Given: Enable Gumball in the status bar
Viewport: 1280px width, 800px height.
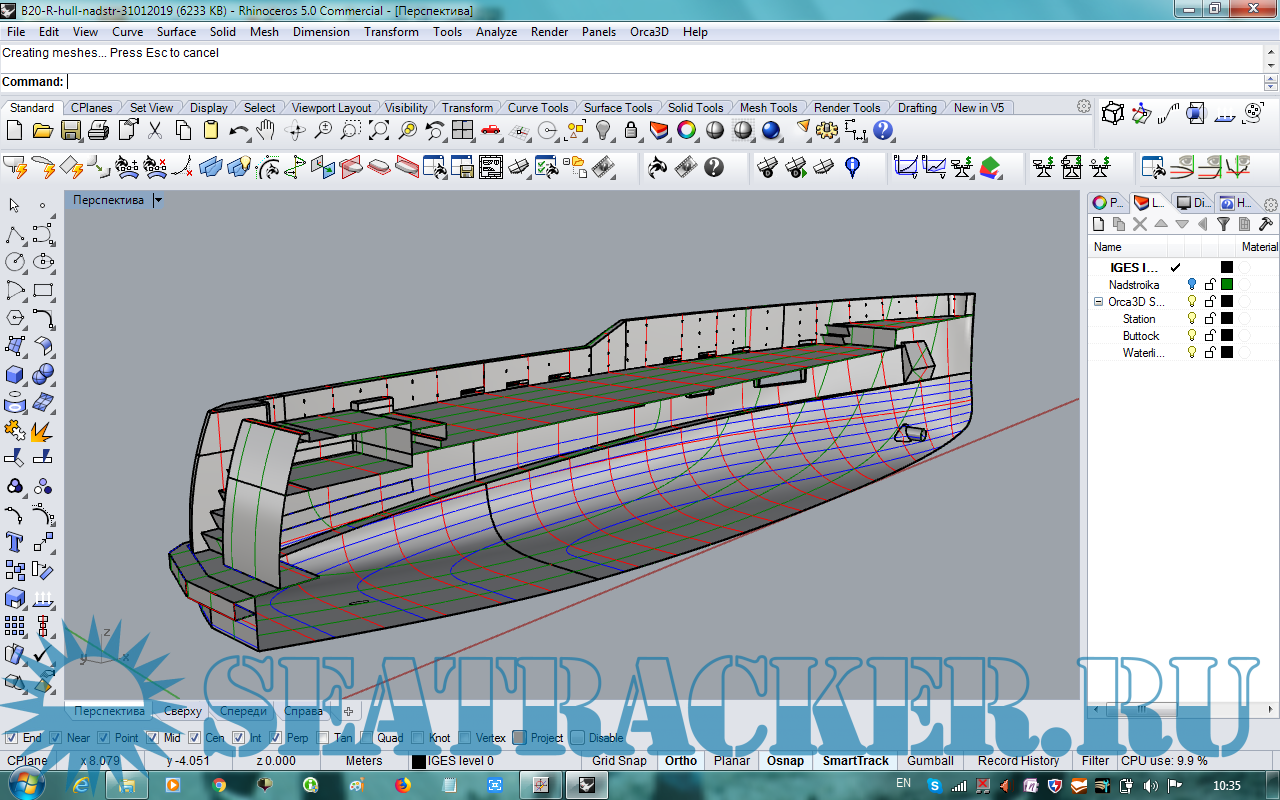Looking at the screenshot, I should 929,761.
